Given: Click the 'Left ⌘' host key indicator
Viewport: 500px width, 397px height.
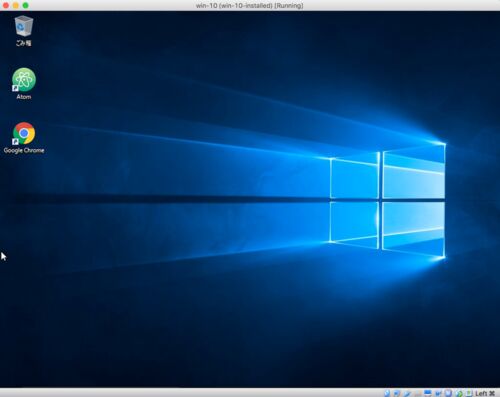Looking at the screenshot, I should click(485, 393).
